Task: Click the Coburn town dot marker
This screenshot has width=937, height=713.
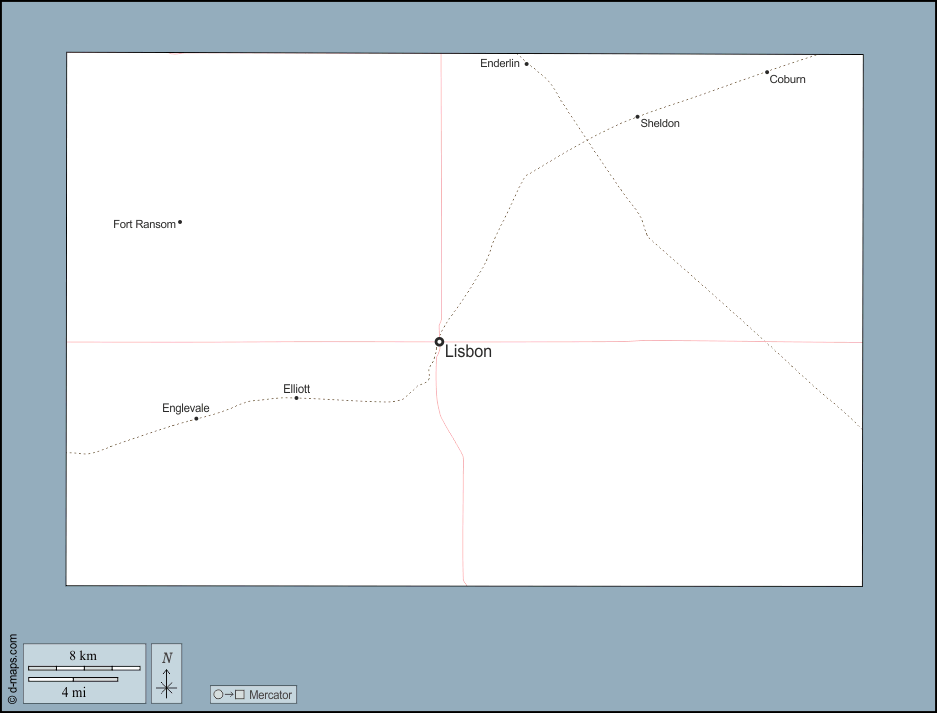Action: click(x=767, y=72)
